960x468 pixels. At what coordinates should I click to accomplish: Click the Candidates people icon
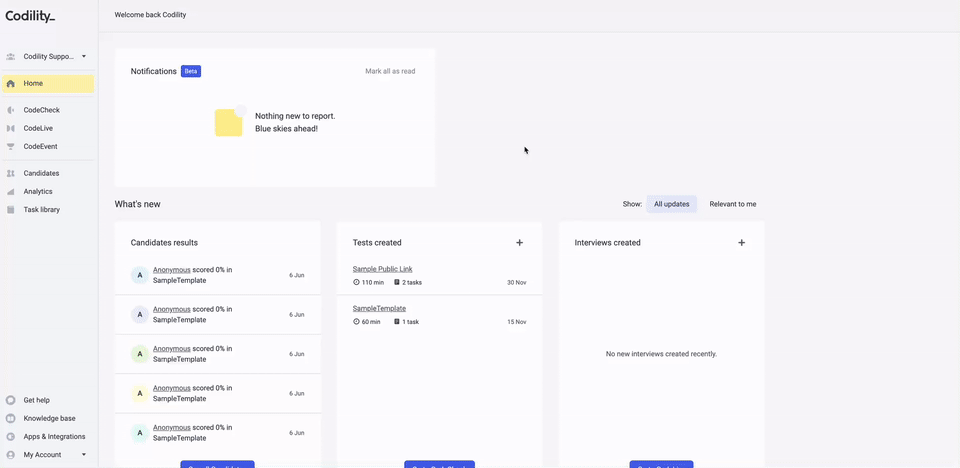pyautogui.click(x=10, y=173)
